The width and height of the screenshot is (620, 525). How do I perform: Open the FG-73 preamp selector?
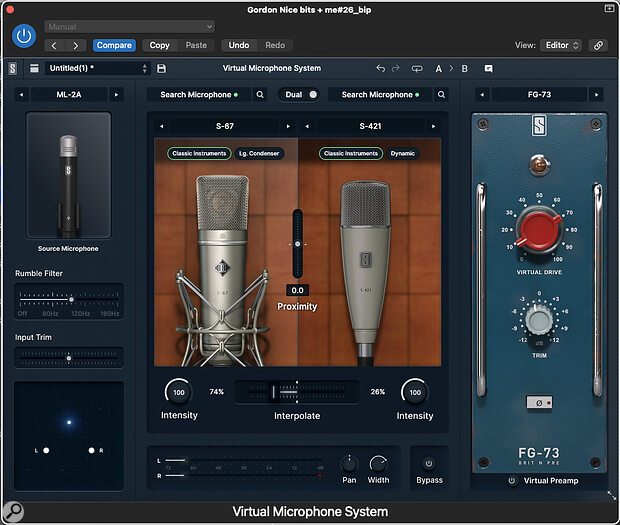pos(539,95)
